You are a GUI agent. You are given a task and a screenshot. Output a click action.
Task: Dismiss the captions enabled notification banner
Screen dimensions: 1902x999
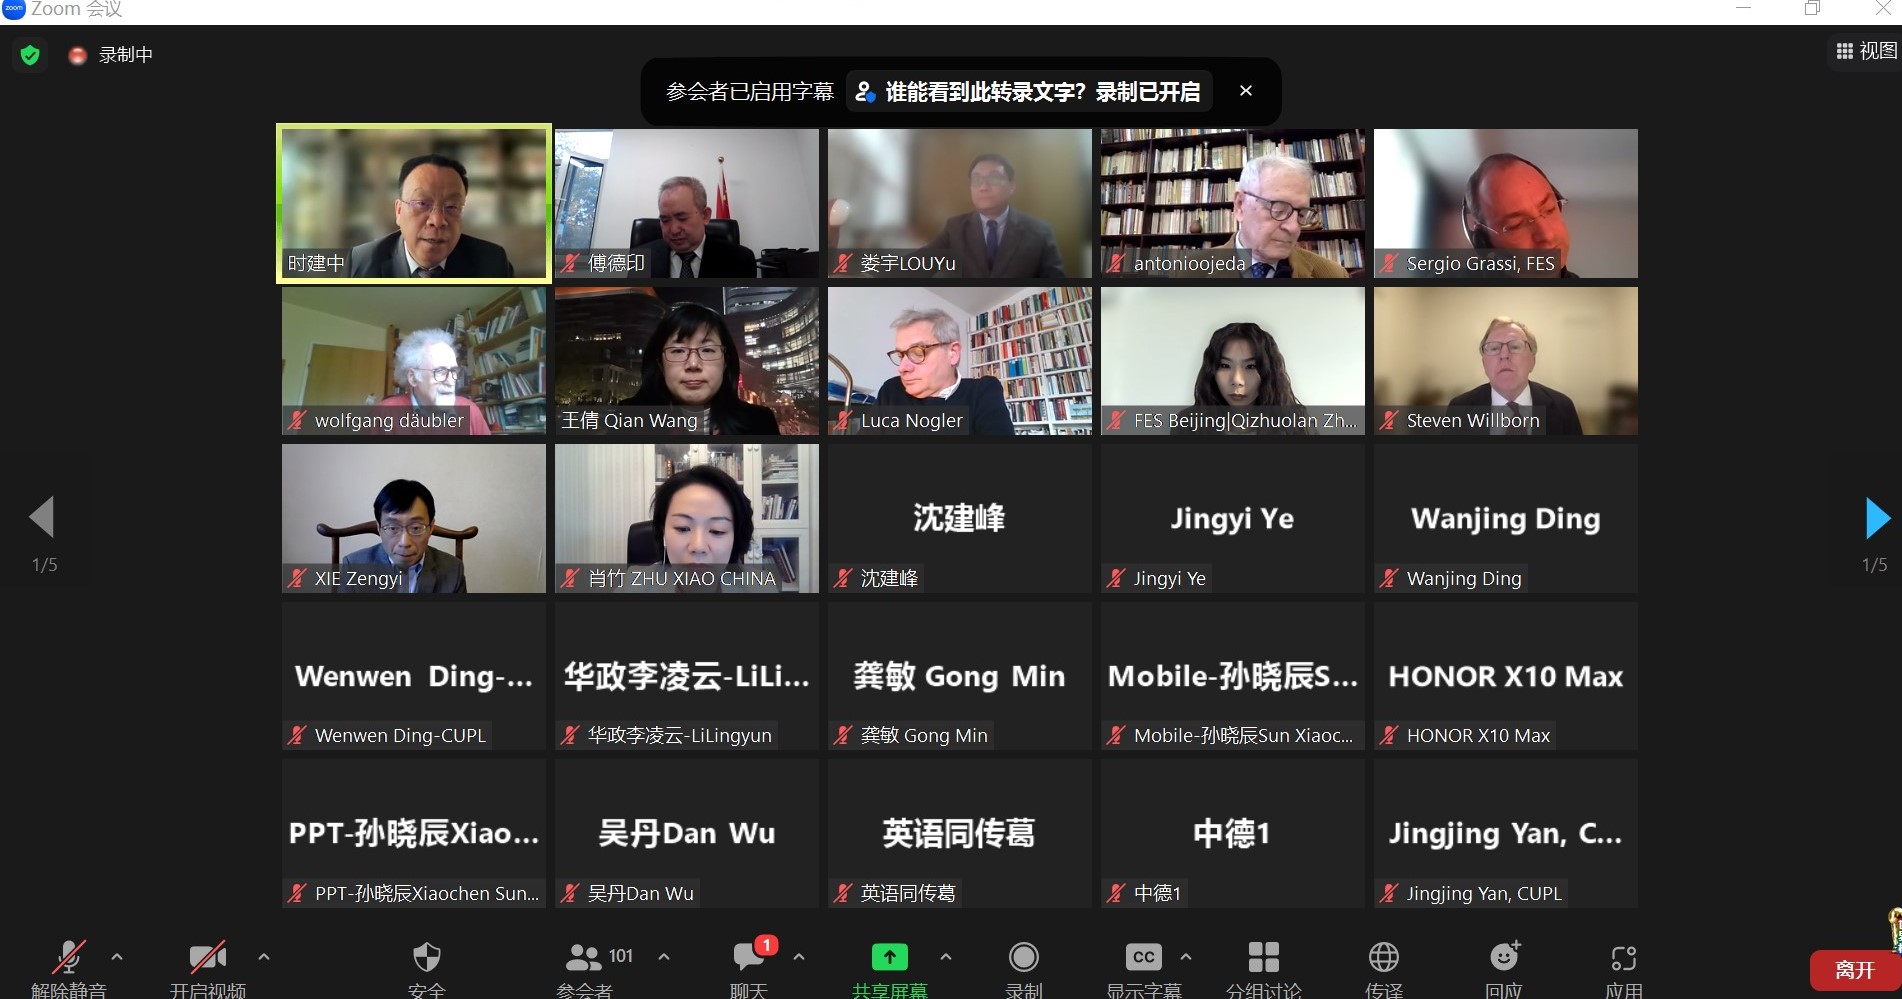point(1245,91)
